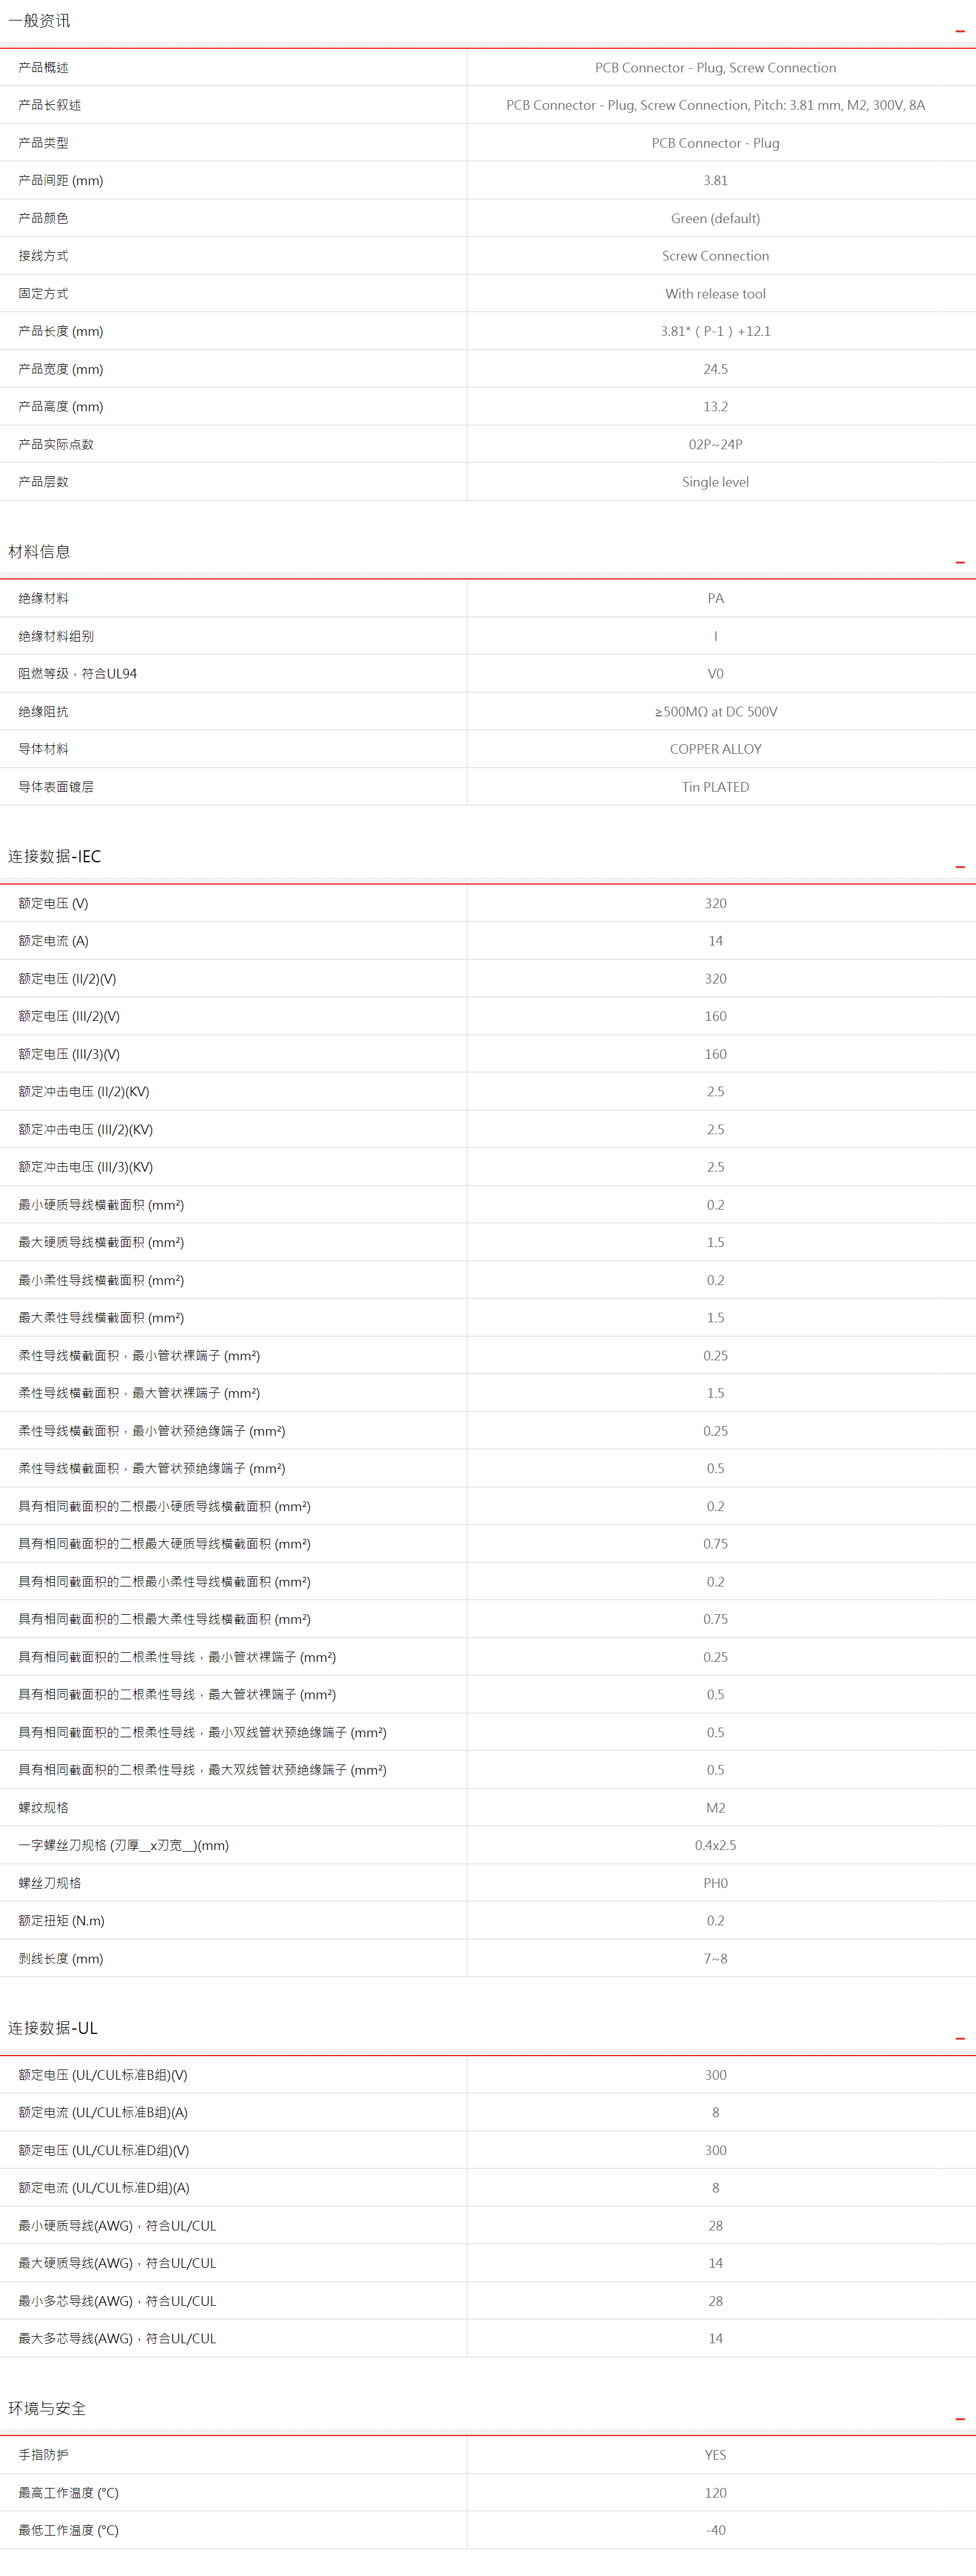The width and height of the screenshot is (976, 2576).
Task: Click the 材料信息 section heading
Action: pyautogui.click(x=40, y=552)
